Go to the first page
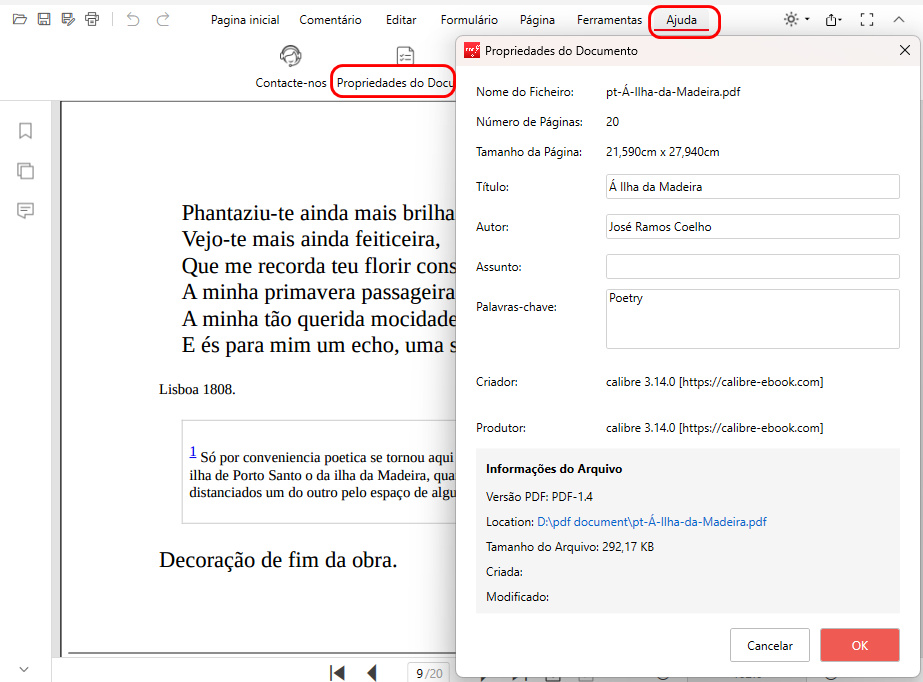Viewport: 923px width, 682px height. tap(337, 673)
